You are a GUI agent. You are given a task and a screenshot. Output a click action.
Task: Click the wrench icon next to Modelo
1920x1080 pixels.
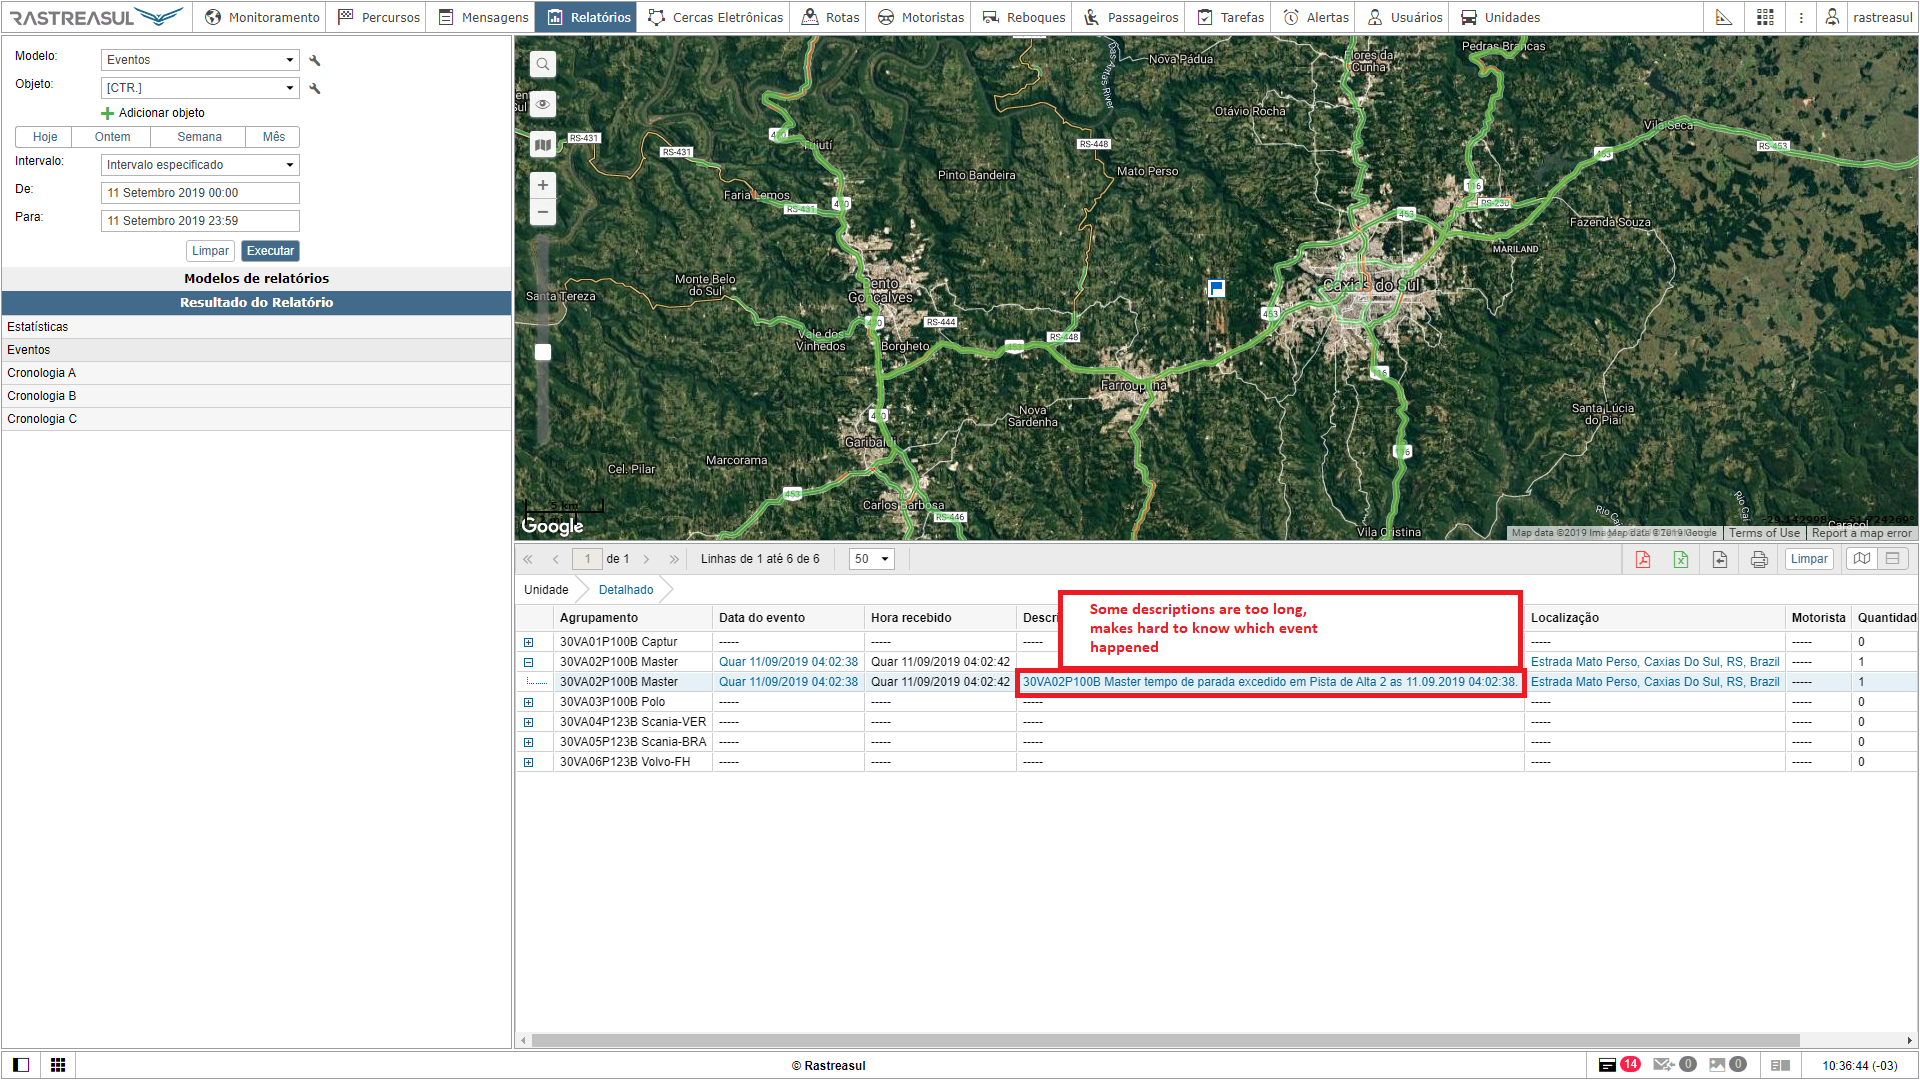315,60
